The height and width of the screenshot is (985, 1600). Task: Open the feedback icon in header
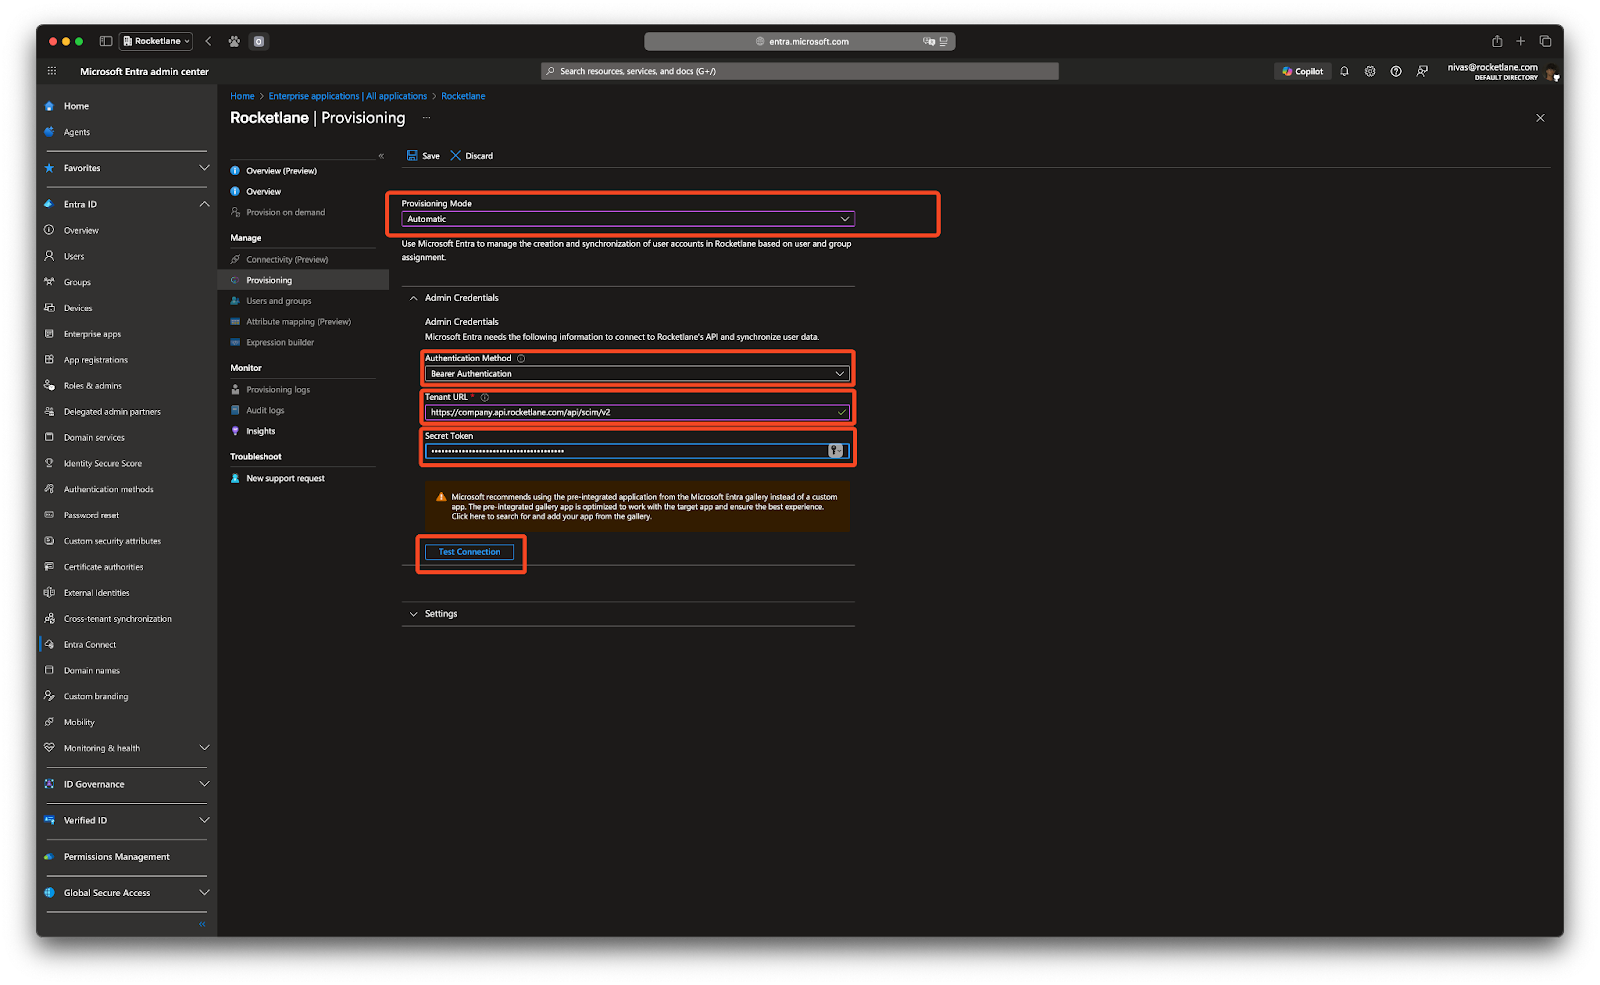(x=1422, y=71)
